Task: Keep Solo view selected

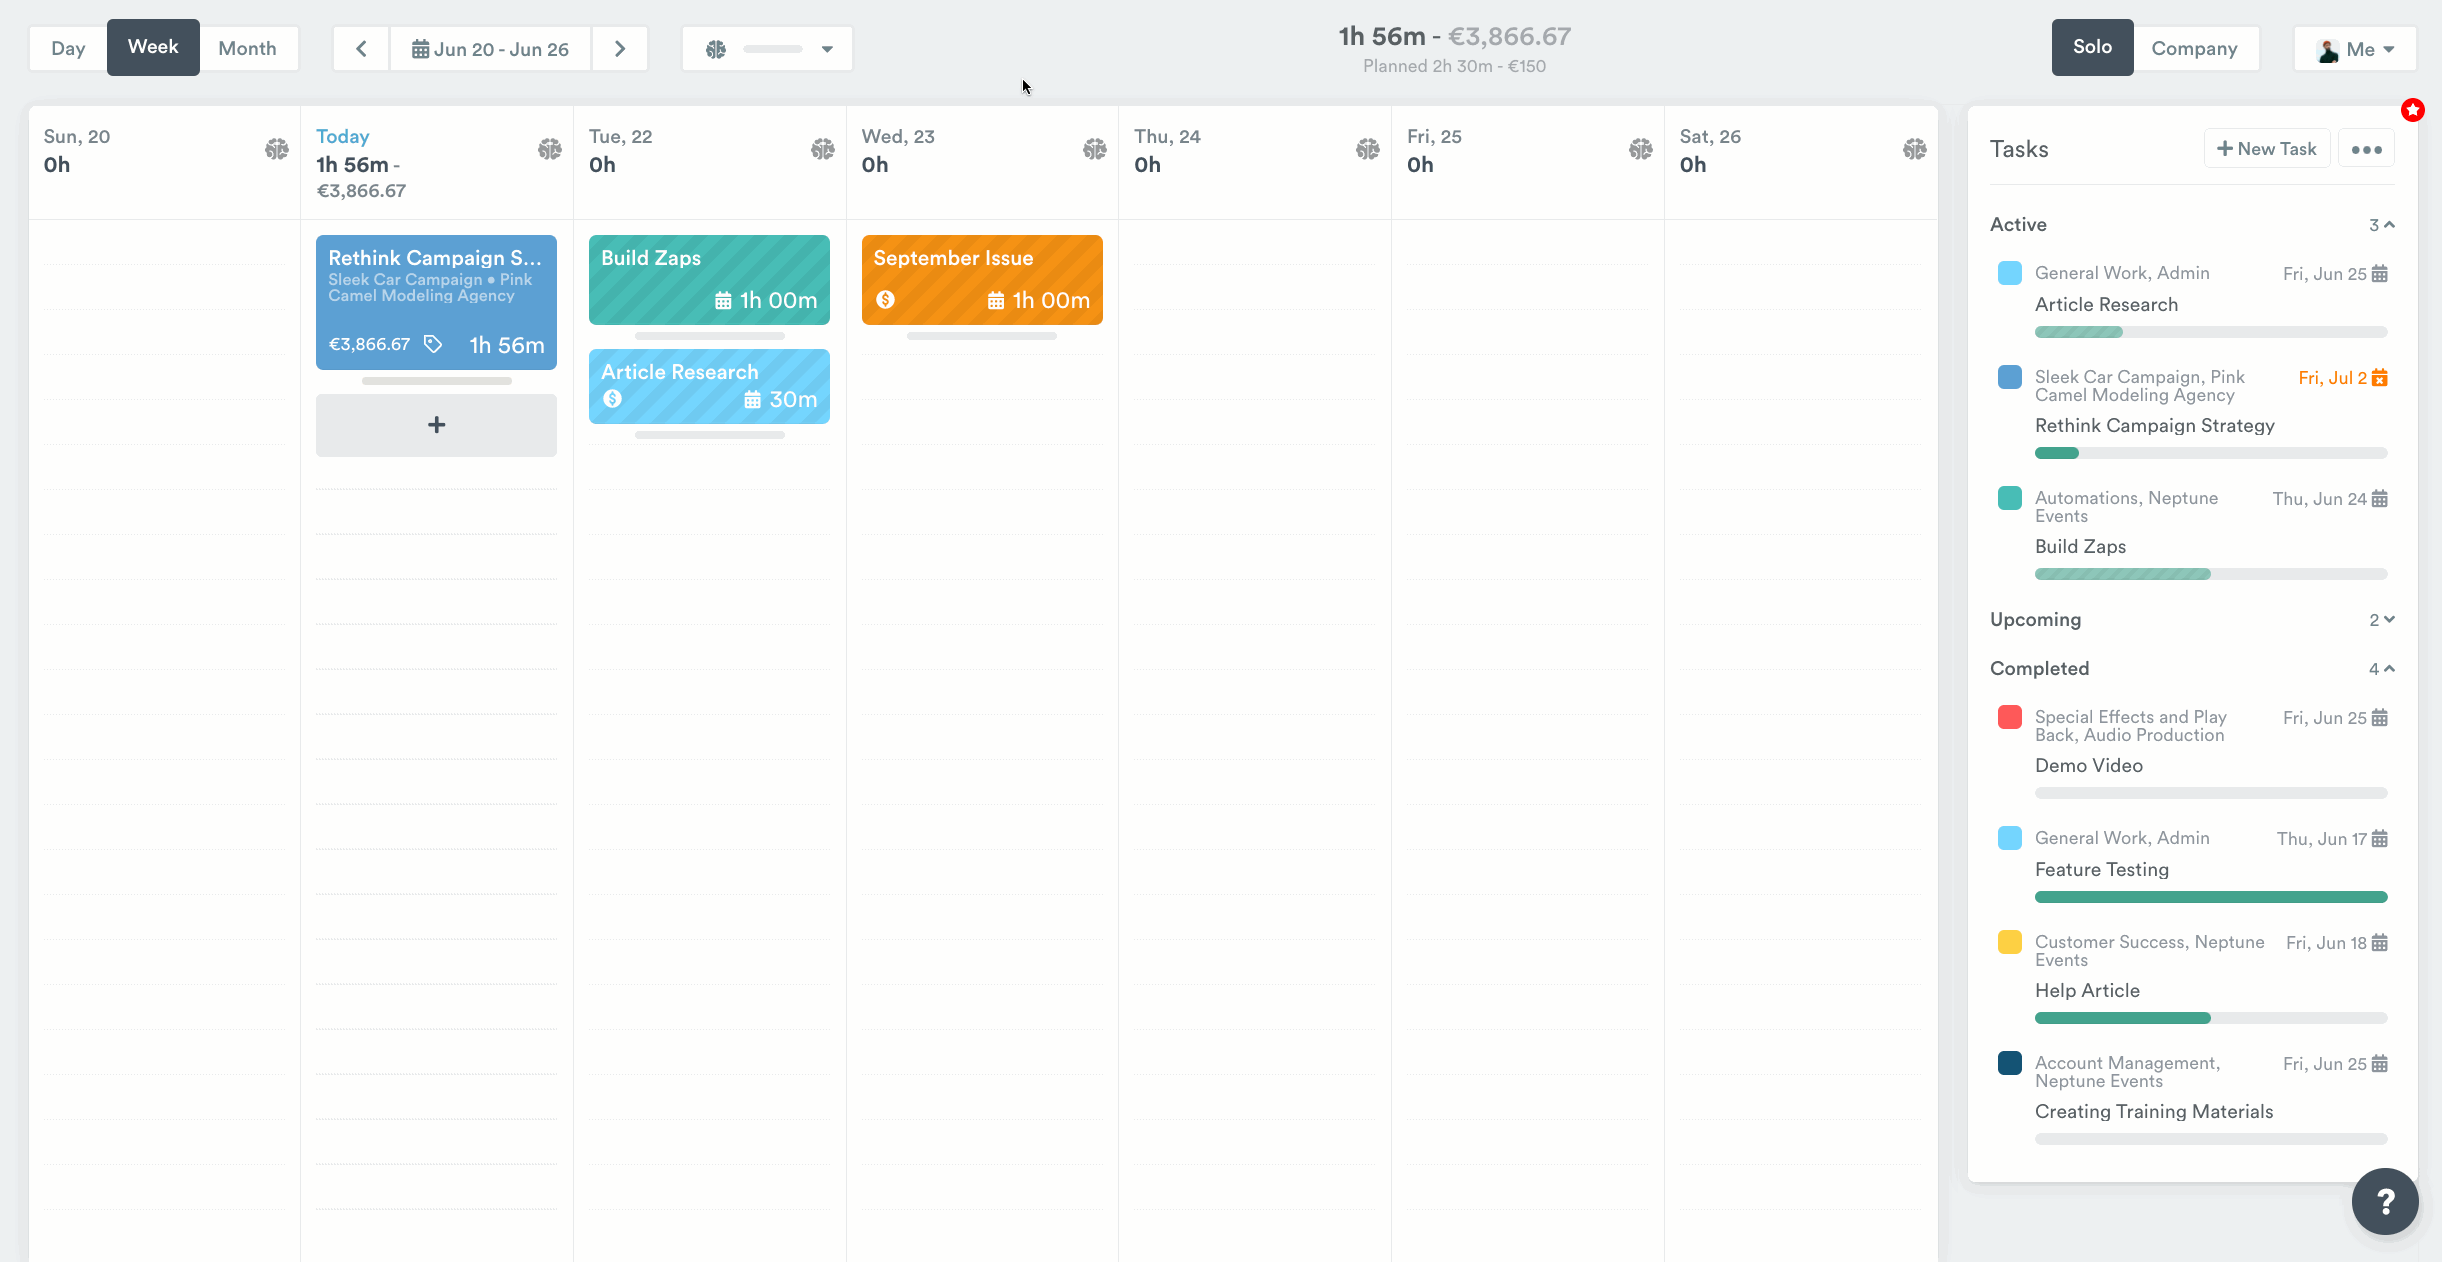Action: point(2092,47)
